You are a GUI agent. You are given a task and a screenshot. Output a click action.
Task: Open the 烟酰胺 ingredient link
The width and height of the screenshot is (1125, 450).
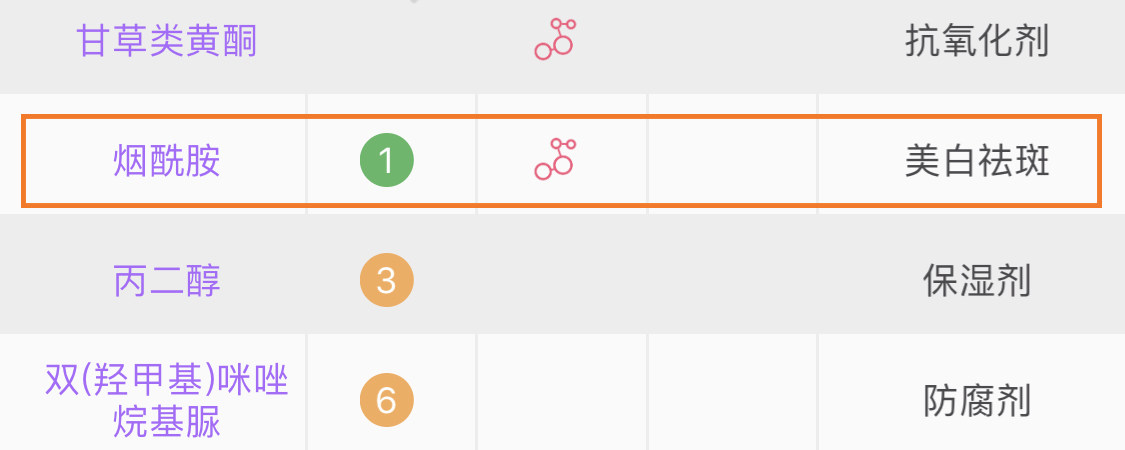166,161
